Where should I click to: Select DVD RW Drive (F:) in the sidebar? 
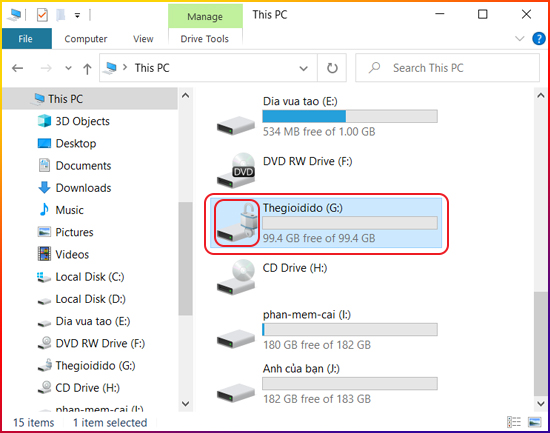pyautogui.click(x=91, y=343)
